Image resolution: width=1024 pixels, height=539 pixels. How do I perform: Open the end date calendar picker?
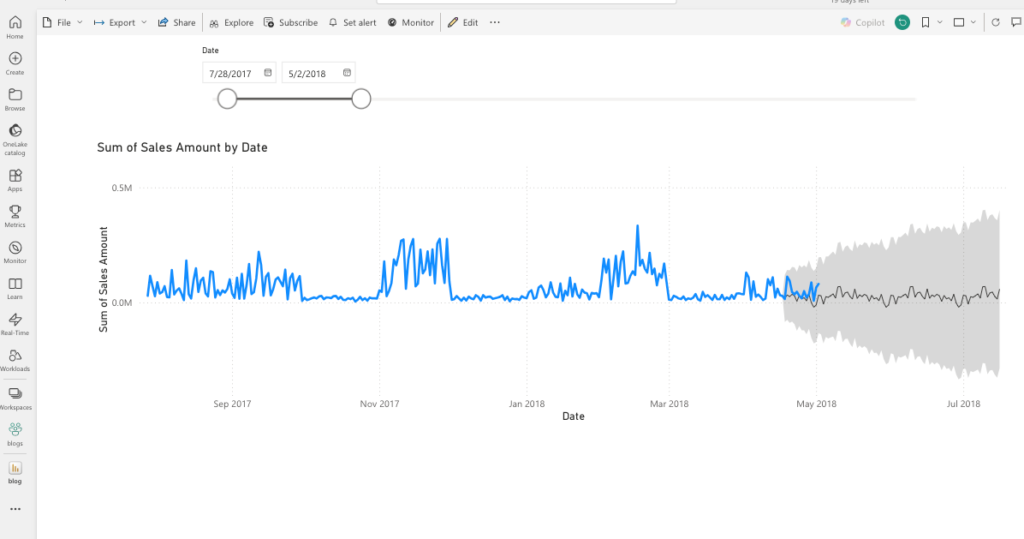click(x=347, y=73)
